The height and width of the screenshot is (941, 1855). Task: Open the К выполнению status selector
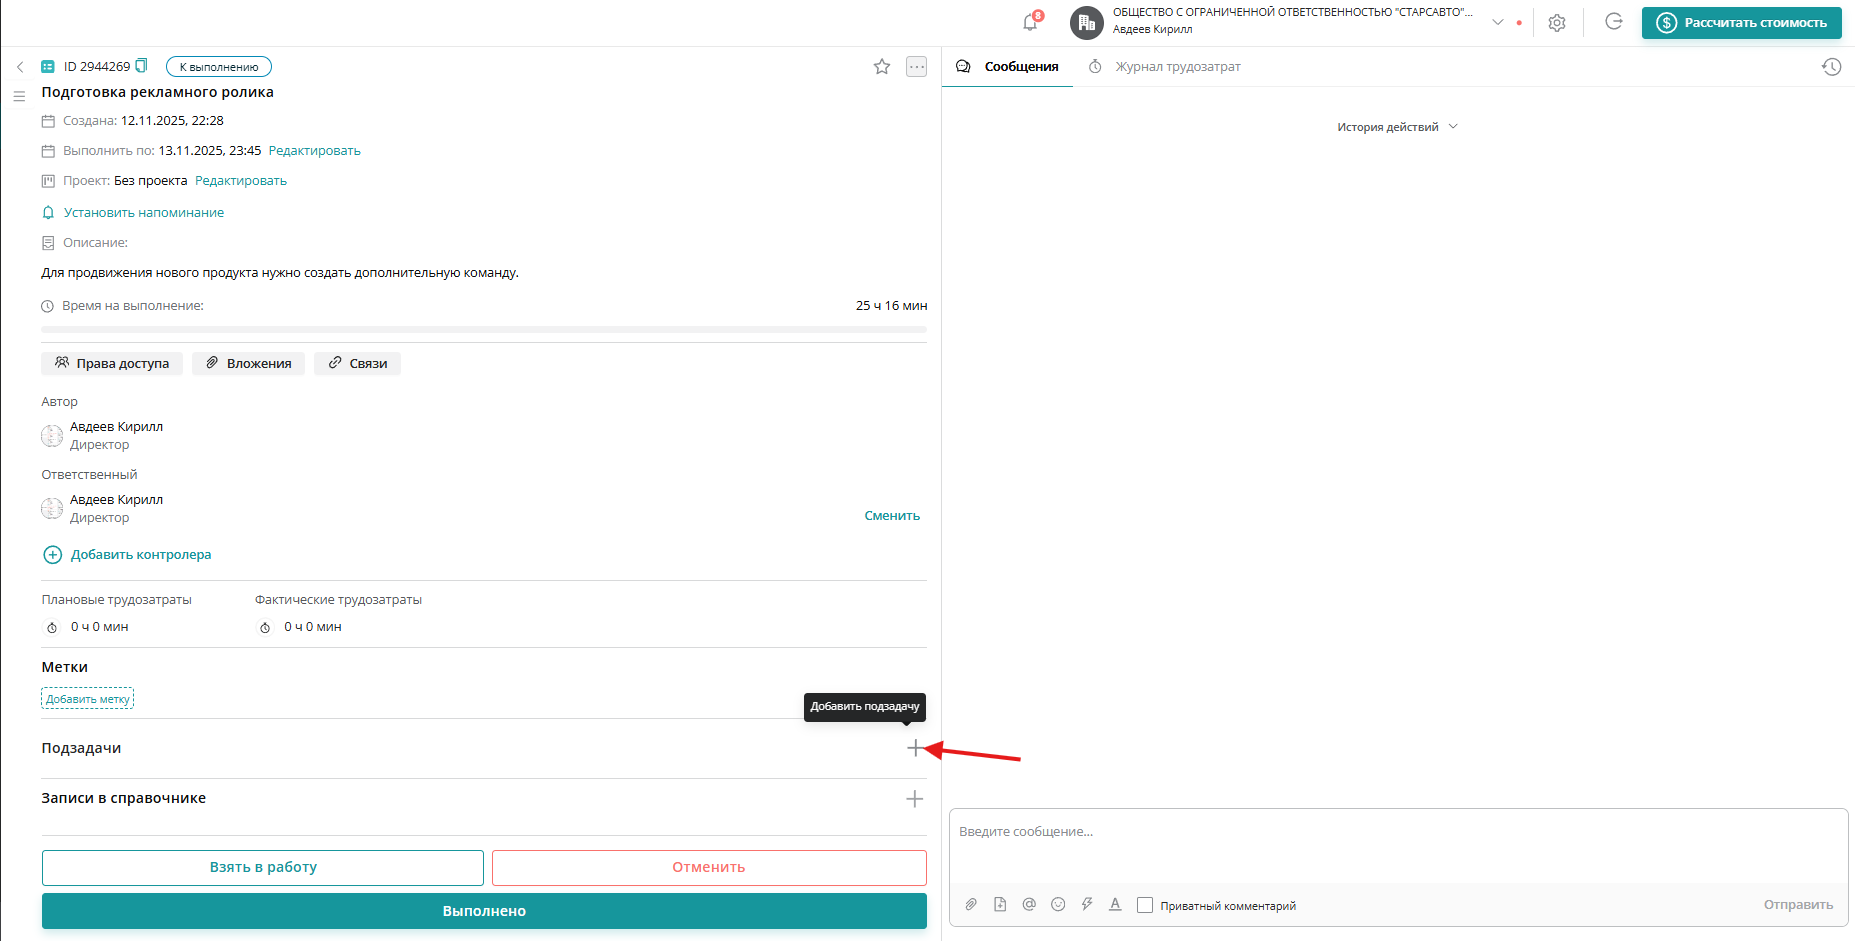point(219,67)
